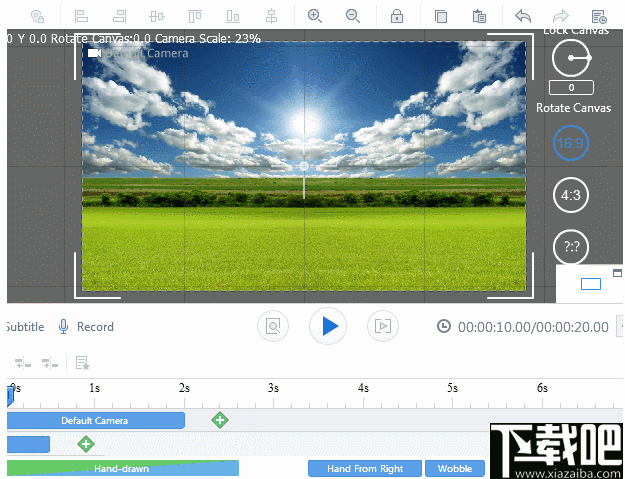Redo the last action

click(x=560, y=16)
